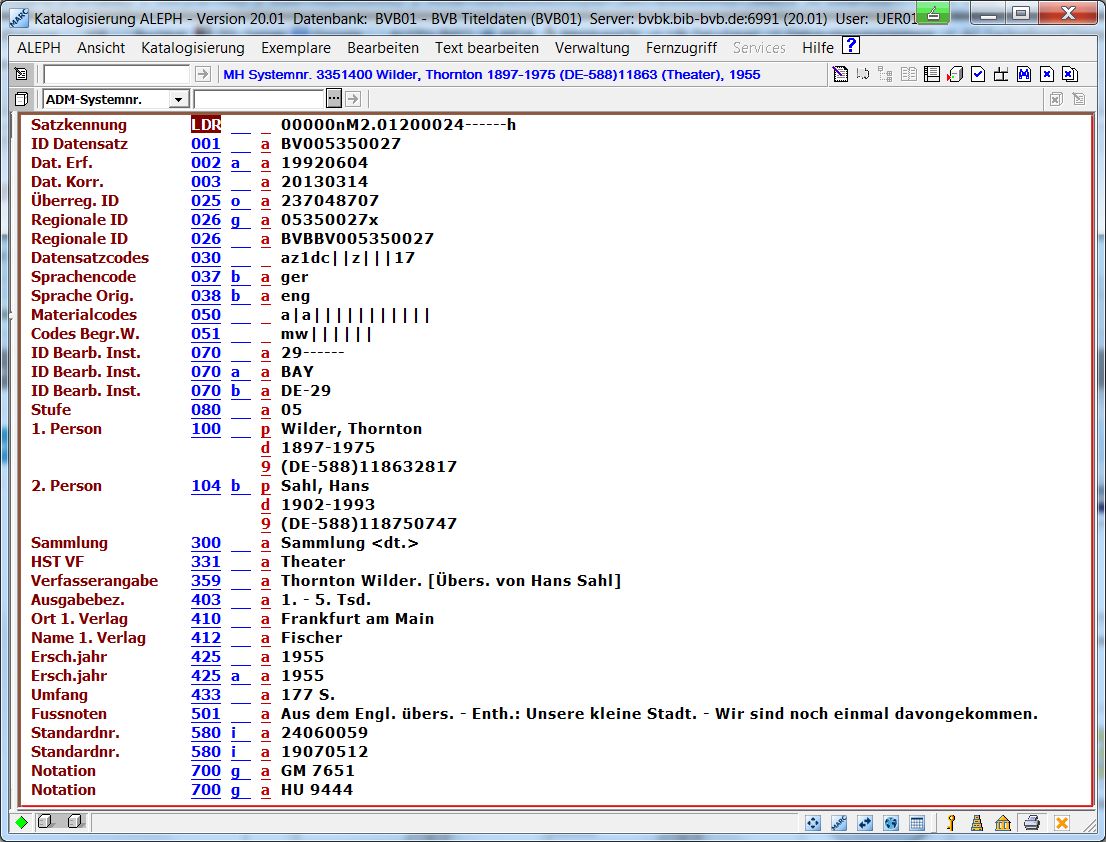Open the Katalogisierung menu
The width and height of the screenshot is (1106, 842).
pyautogui.click(x=193, y=48)
